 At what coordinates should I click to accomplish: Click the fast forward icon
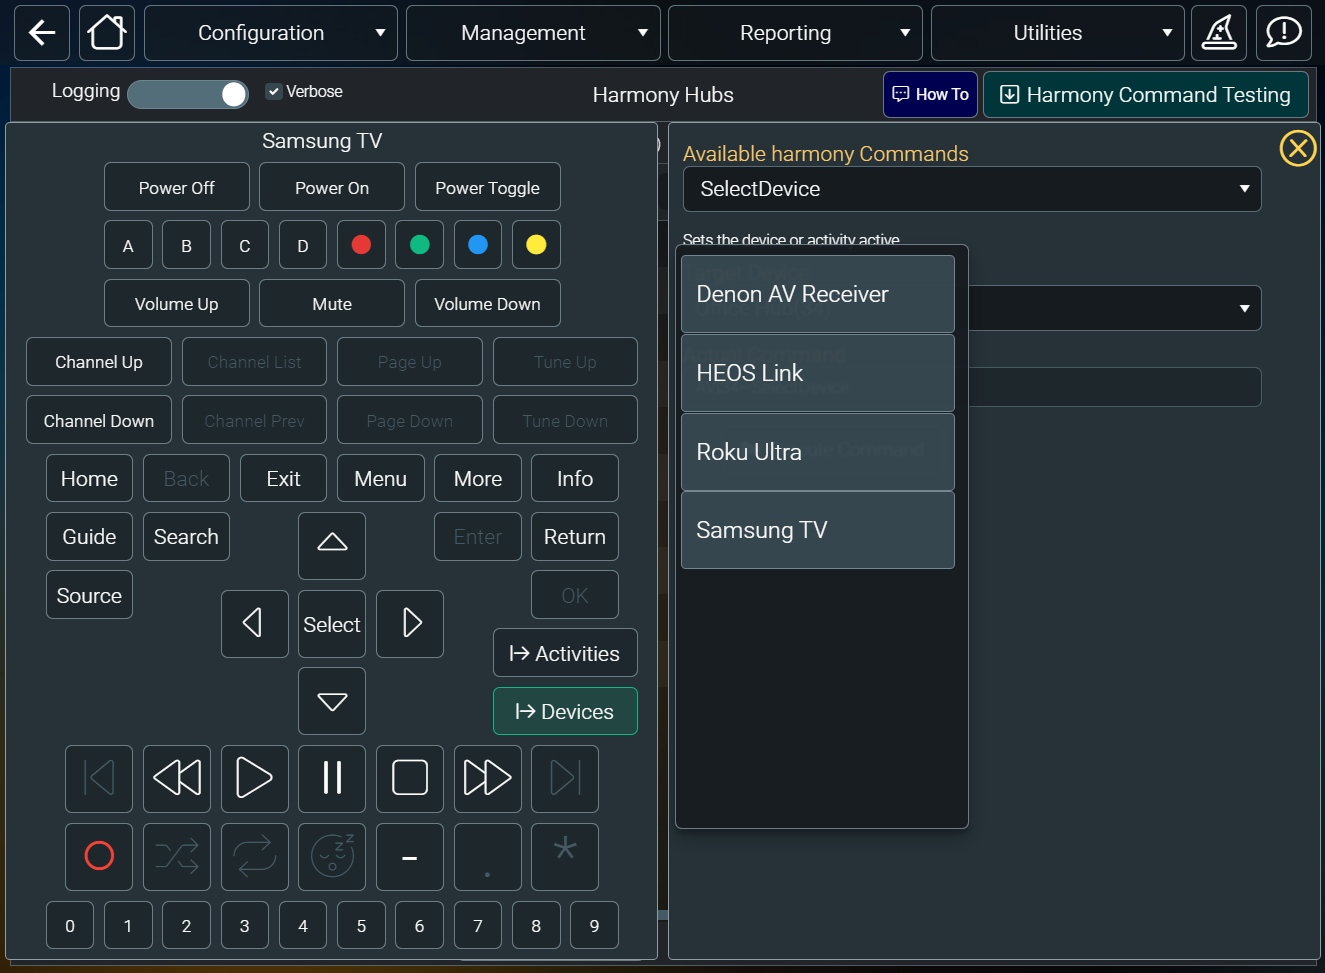[488, 779]
